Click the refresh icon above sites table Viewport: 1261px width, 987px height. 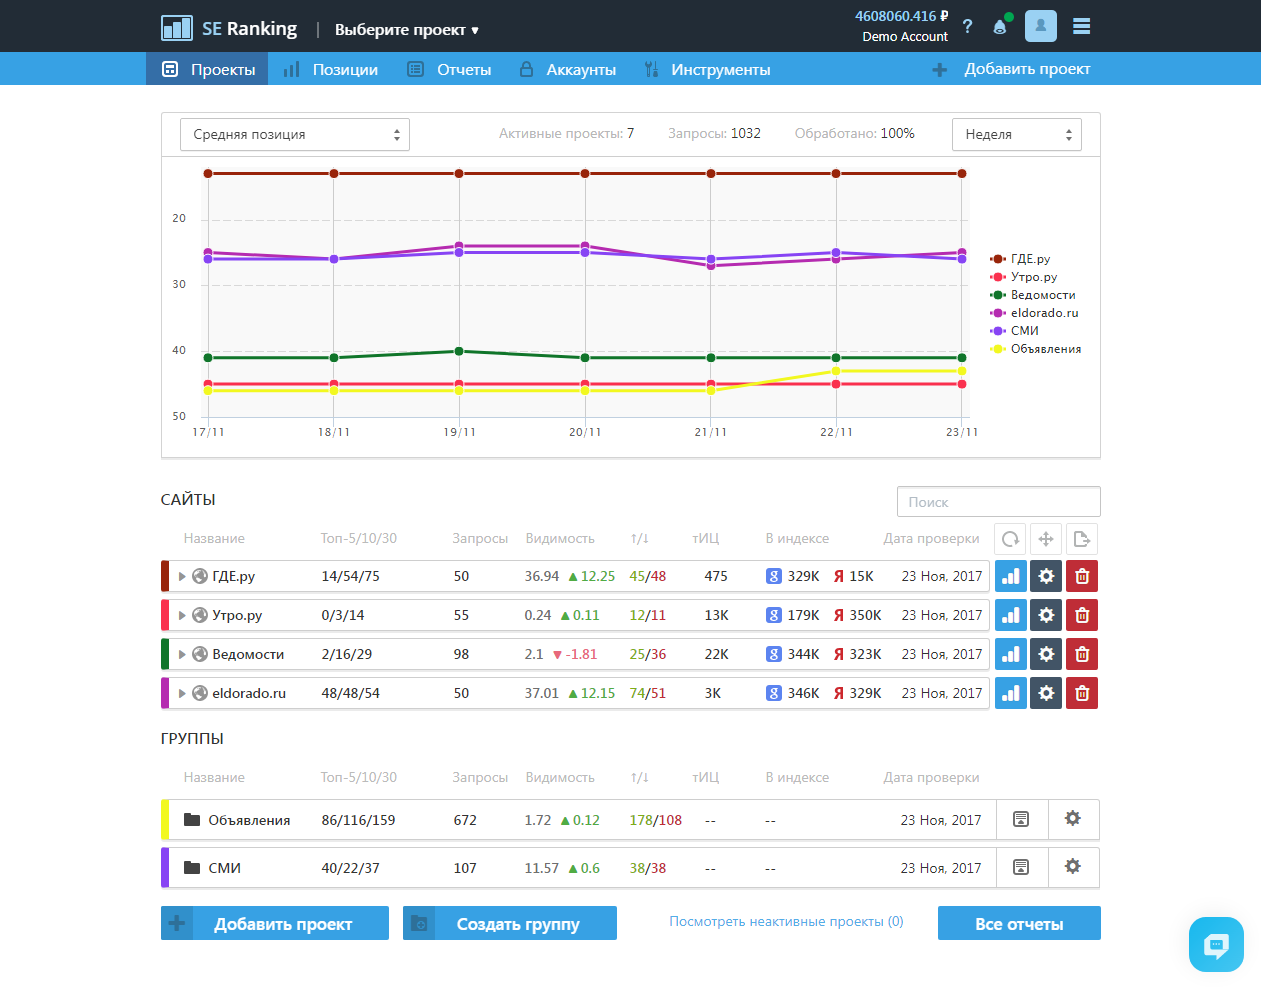[1010, 539]
